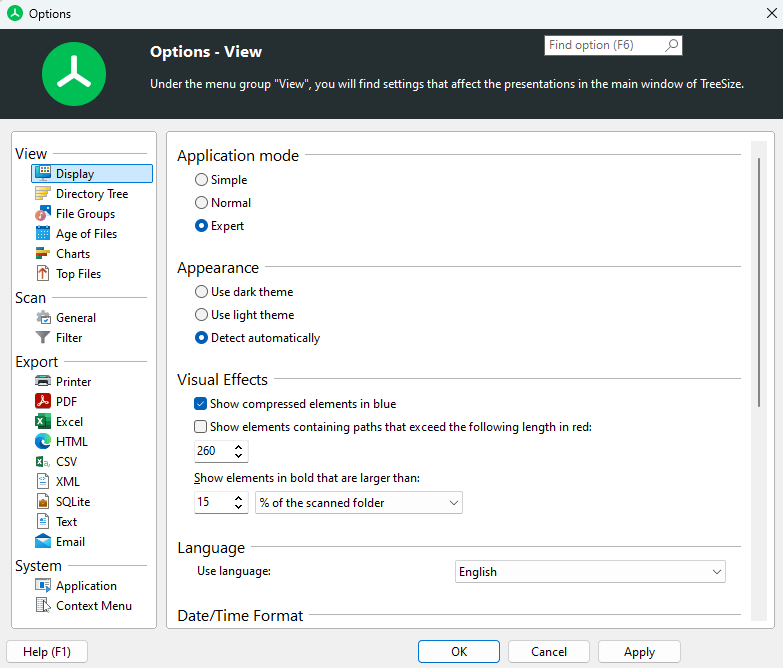
Task: Click the Filter funnel icon
Action: point(43,337)
